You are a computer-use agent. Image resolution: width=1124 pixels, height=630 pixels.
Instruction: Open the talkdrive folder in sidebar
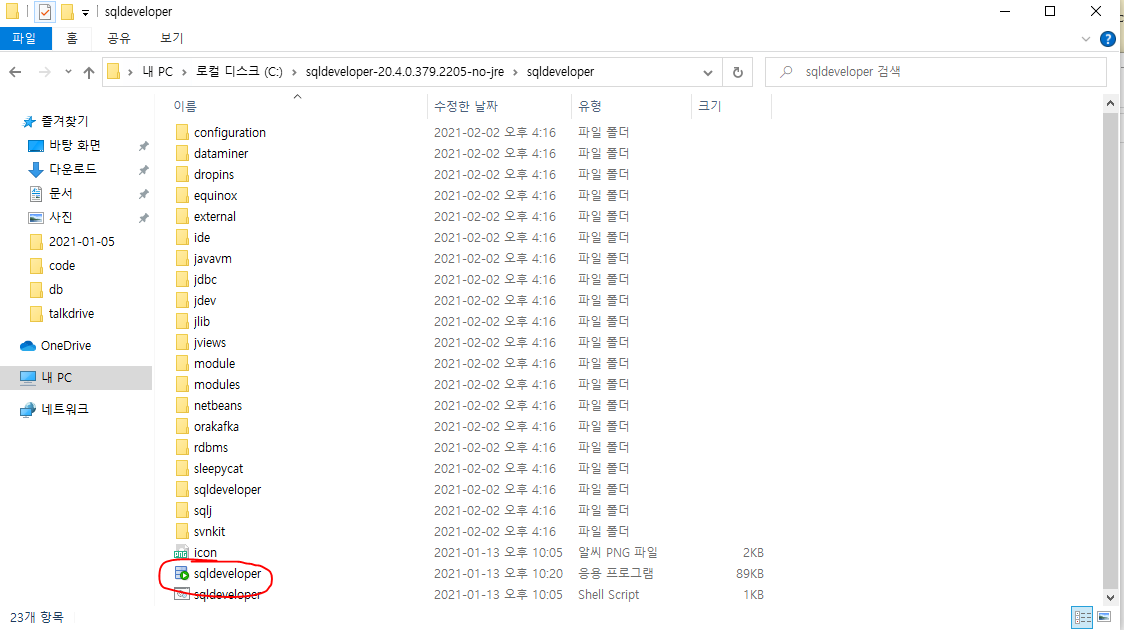[x=71, y=314]
